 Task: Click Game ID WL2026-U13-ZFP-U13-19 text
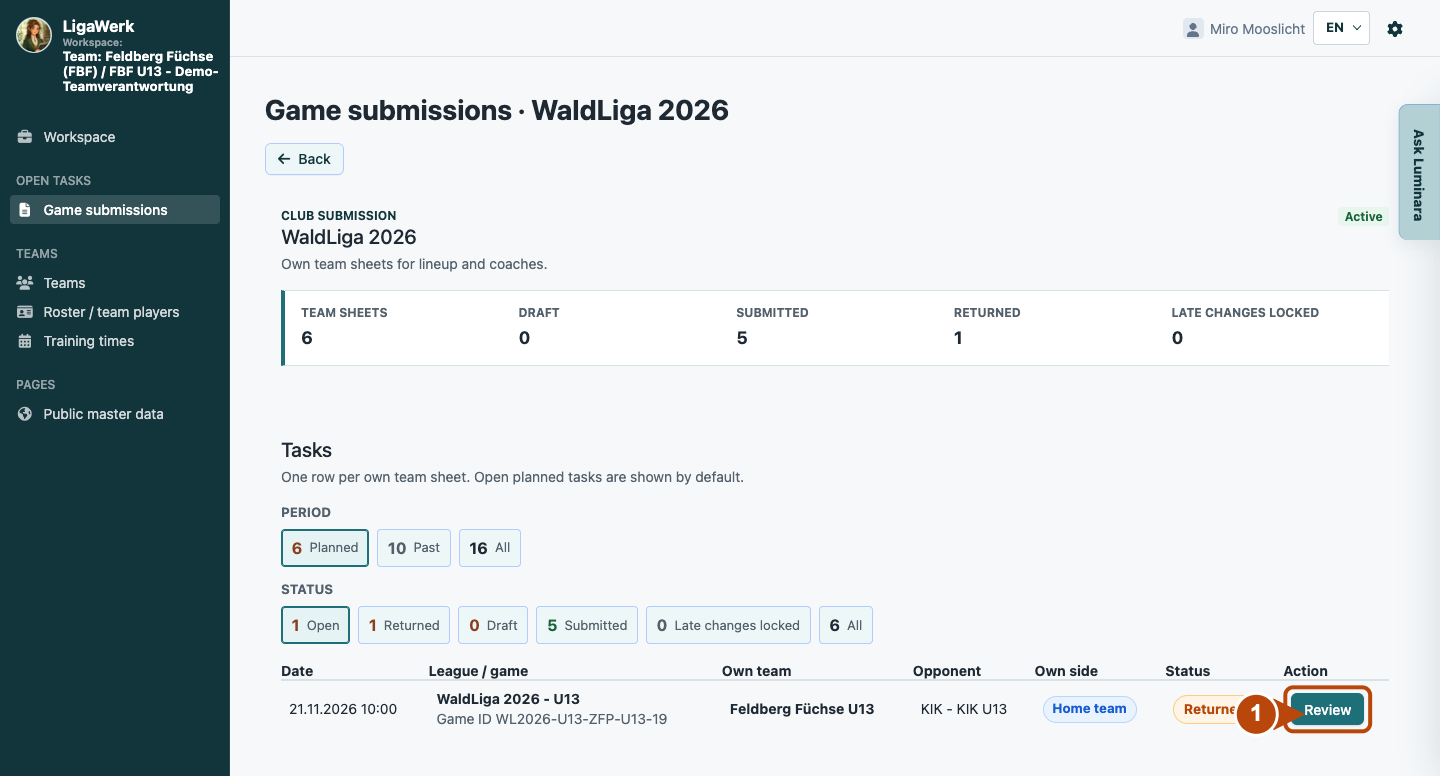552,719
